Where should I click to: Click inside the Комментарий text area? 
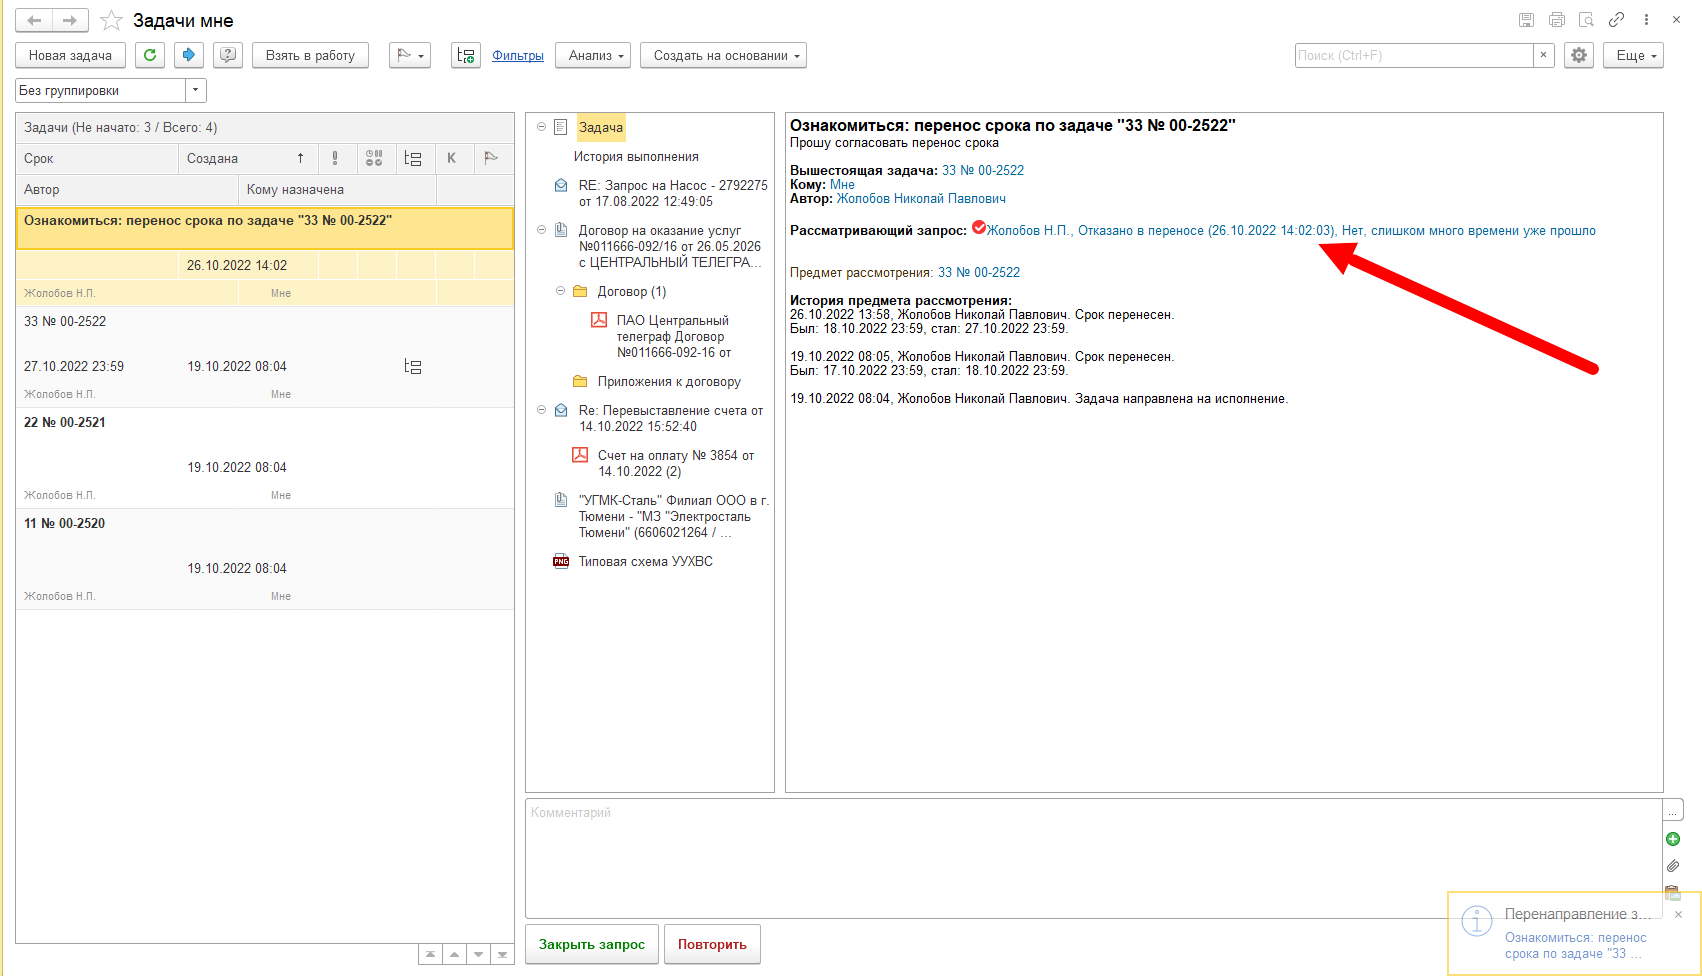tap(1094, 858)
